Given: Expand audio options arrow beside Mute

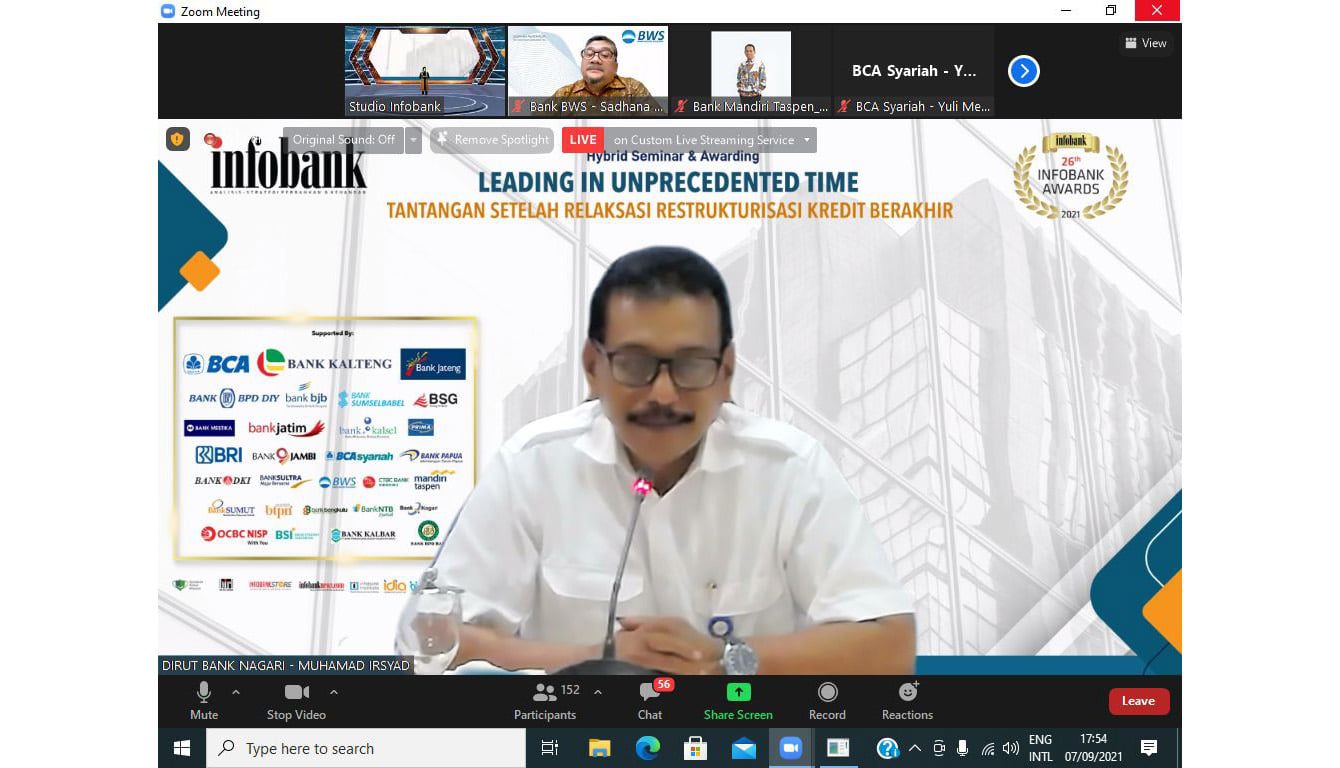Looking at the screenshot, I should (x=236, y=692).
